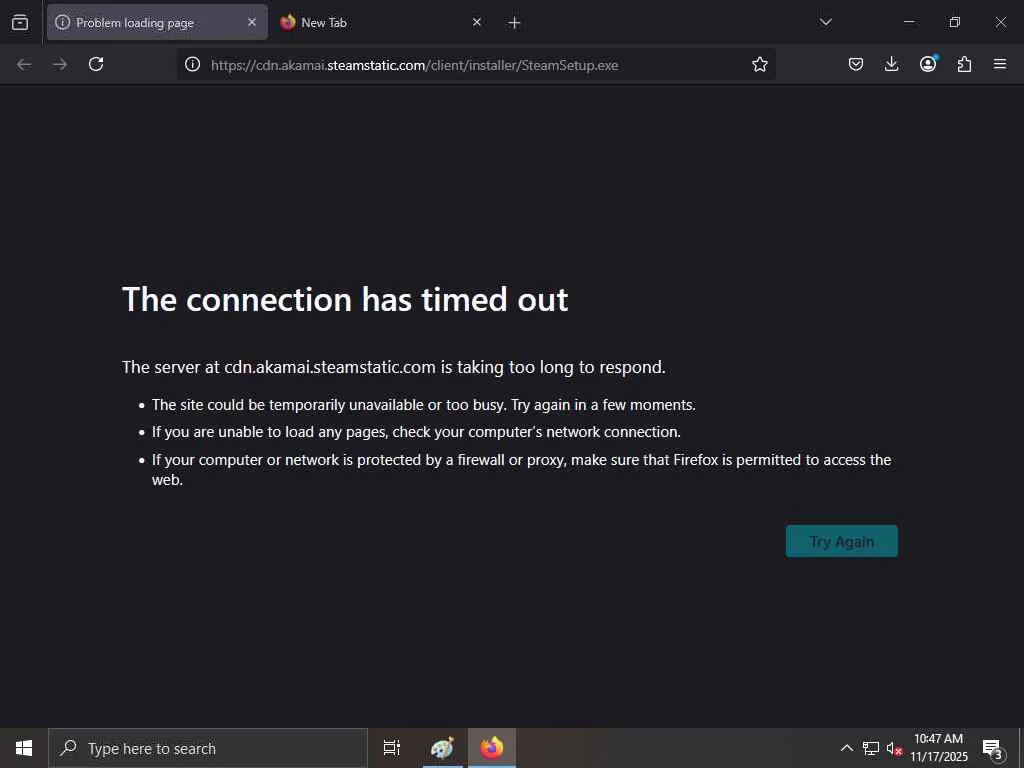Open the Firefox application hamburger menu
Screen dimensions: 1024x768
[x=1000, y=64]
